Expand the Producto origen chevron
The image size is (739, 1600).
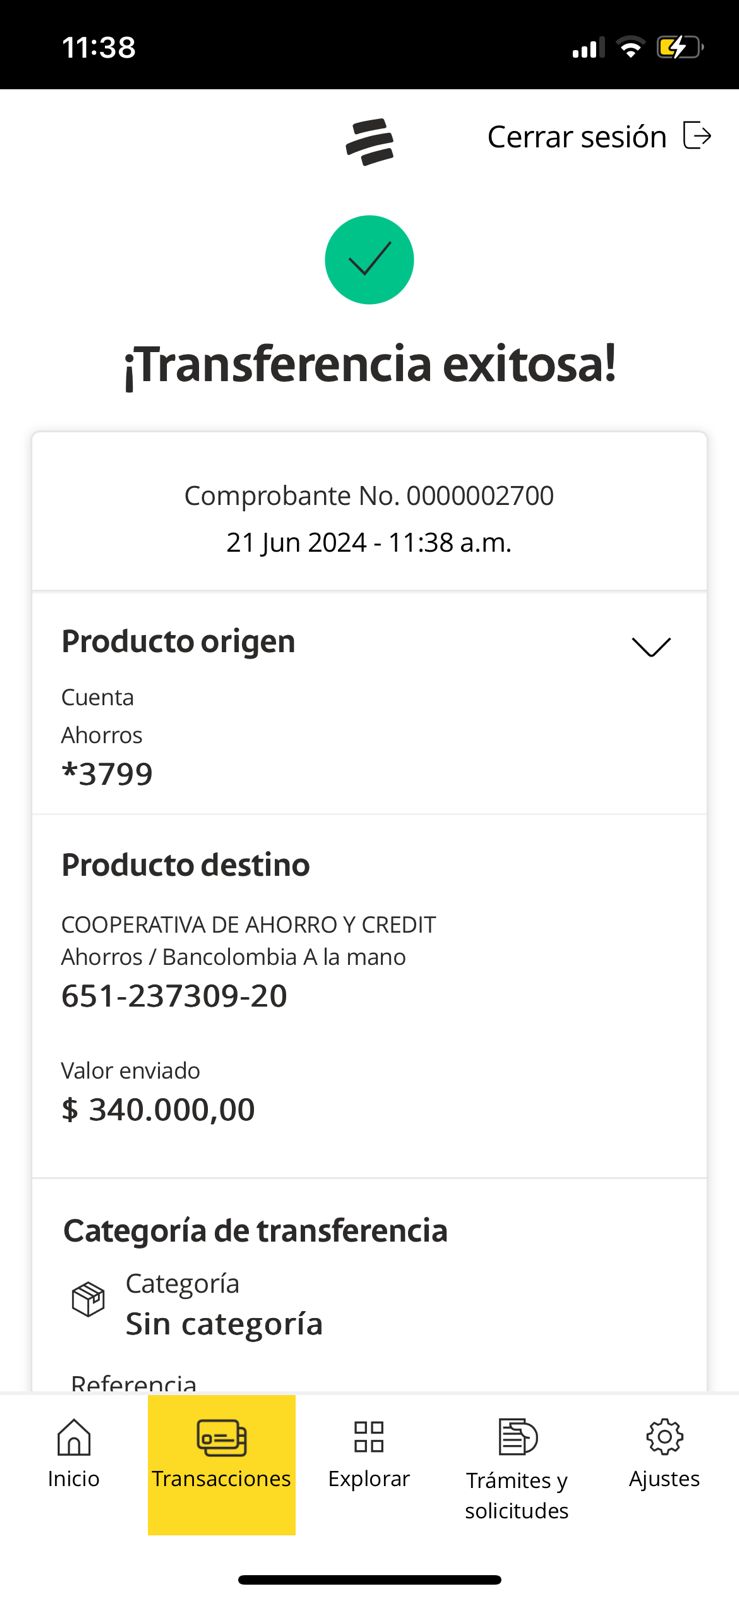[x=651, y=647]
